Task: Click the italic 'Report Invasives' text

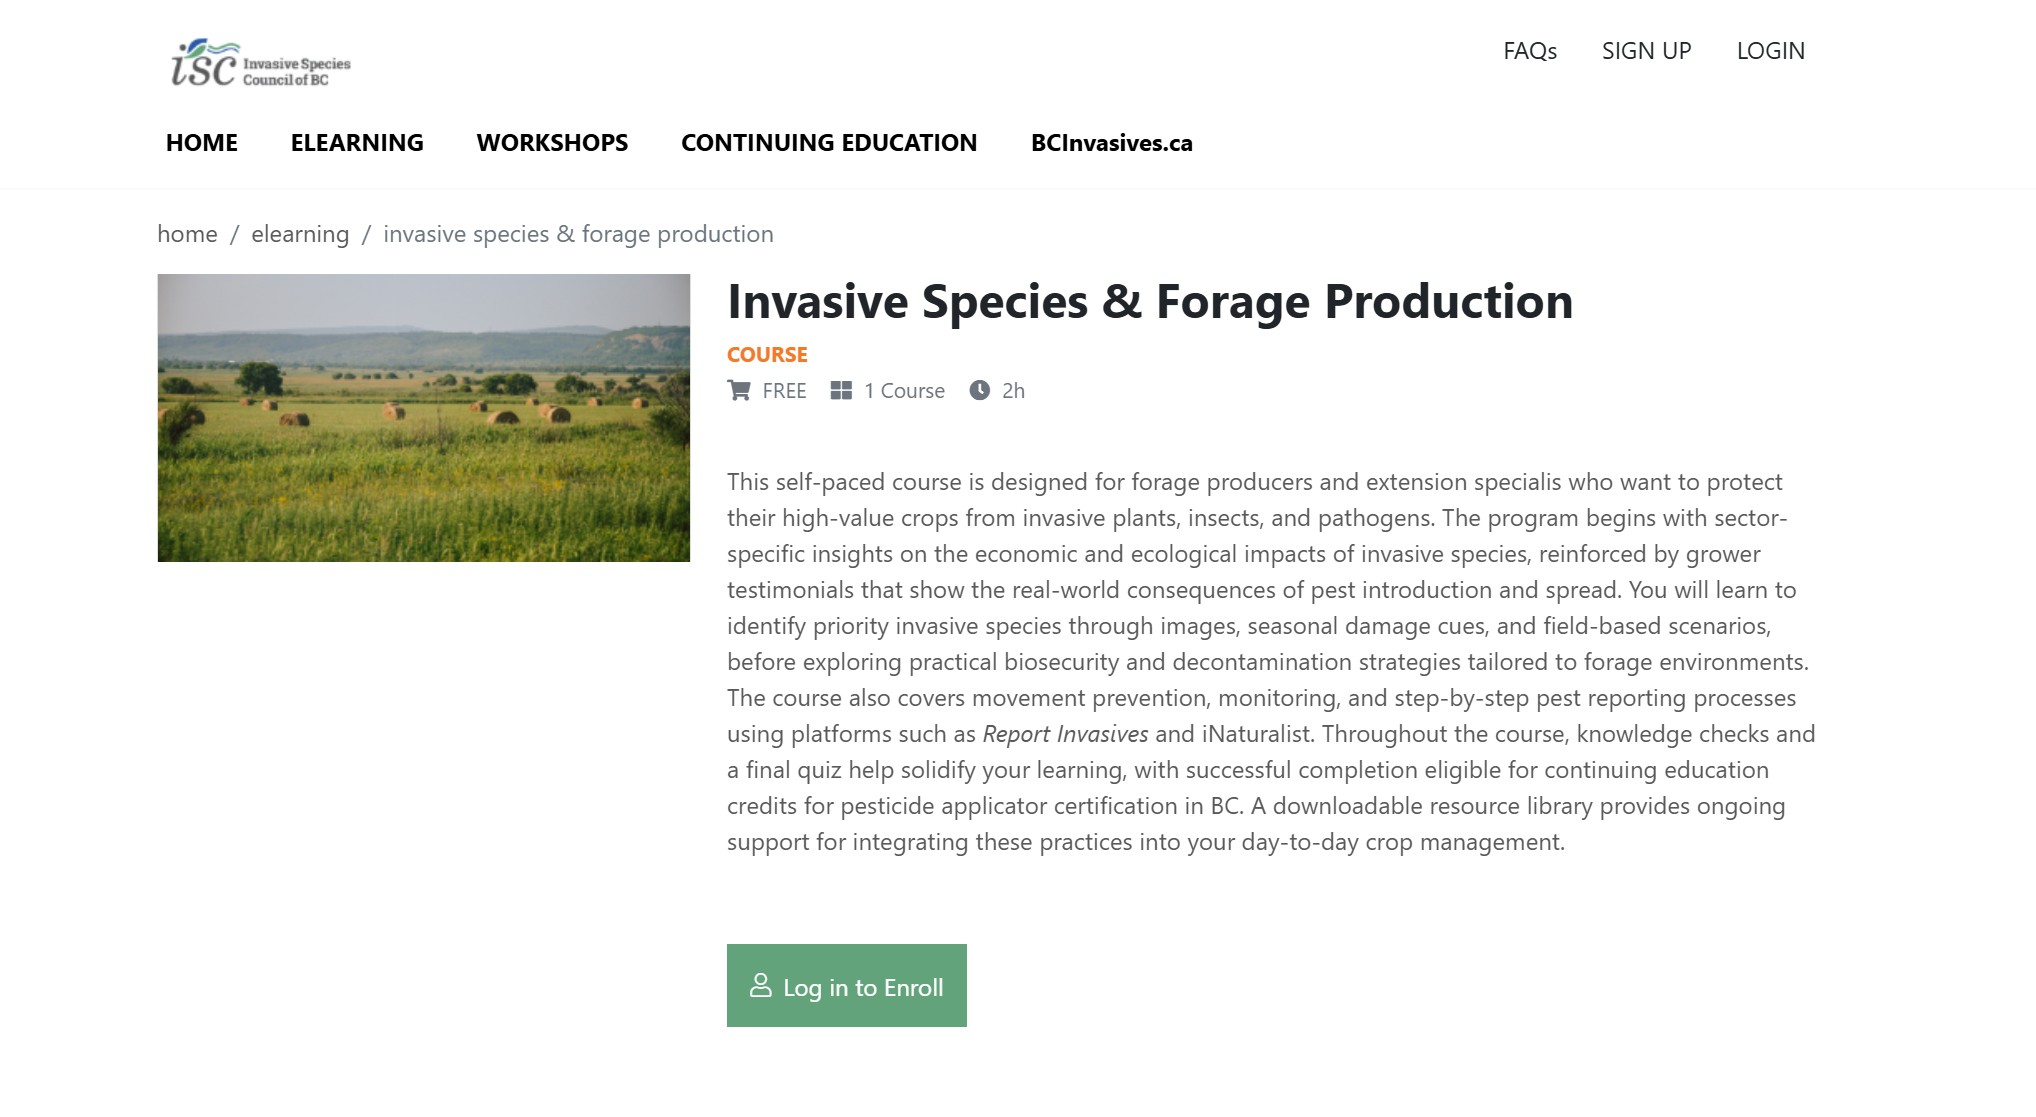Action: 1065,734
